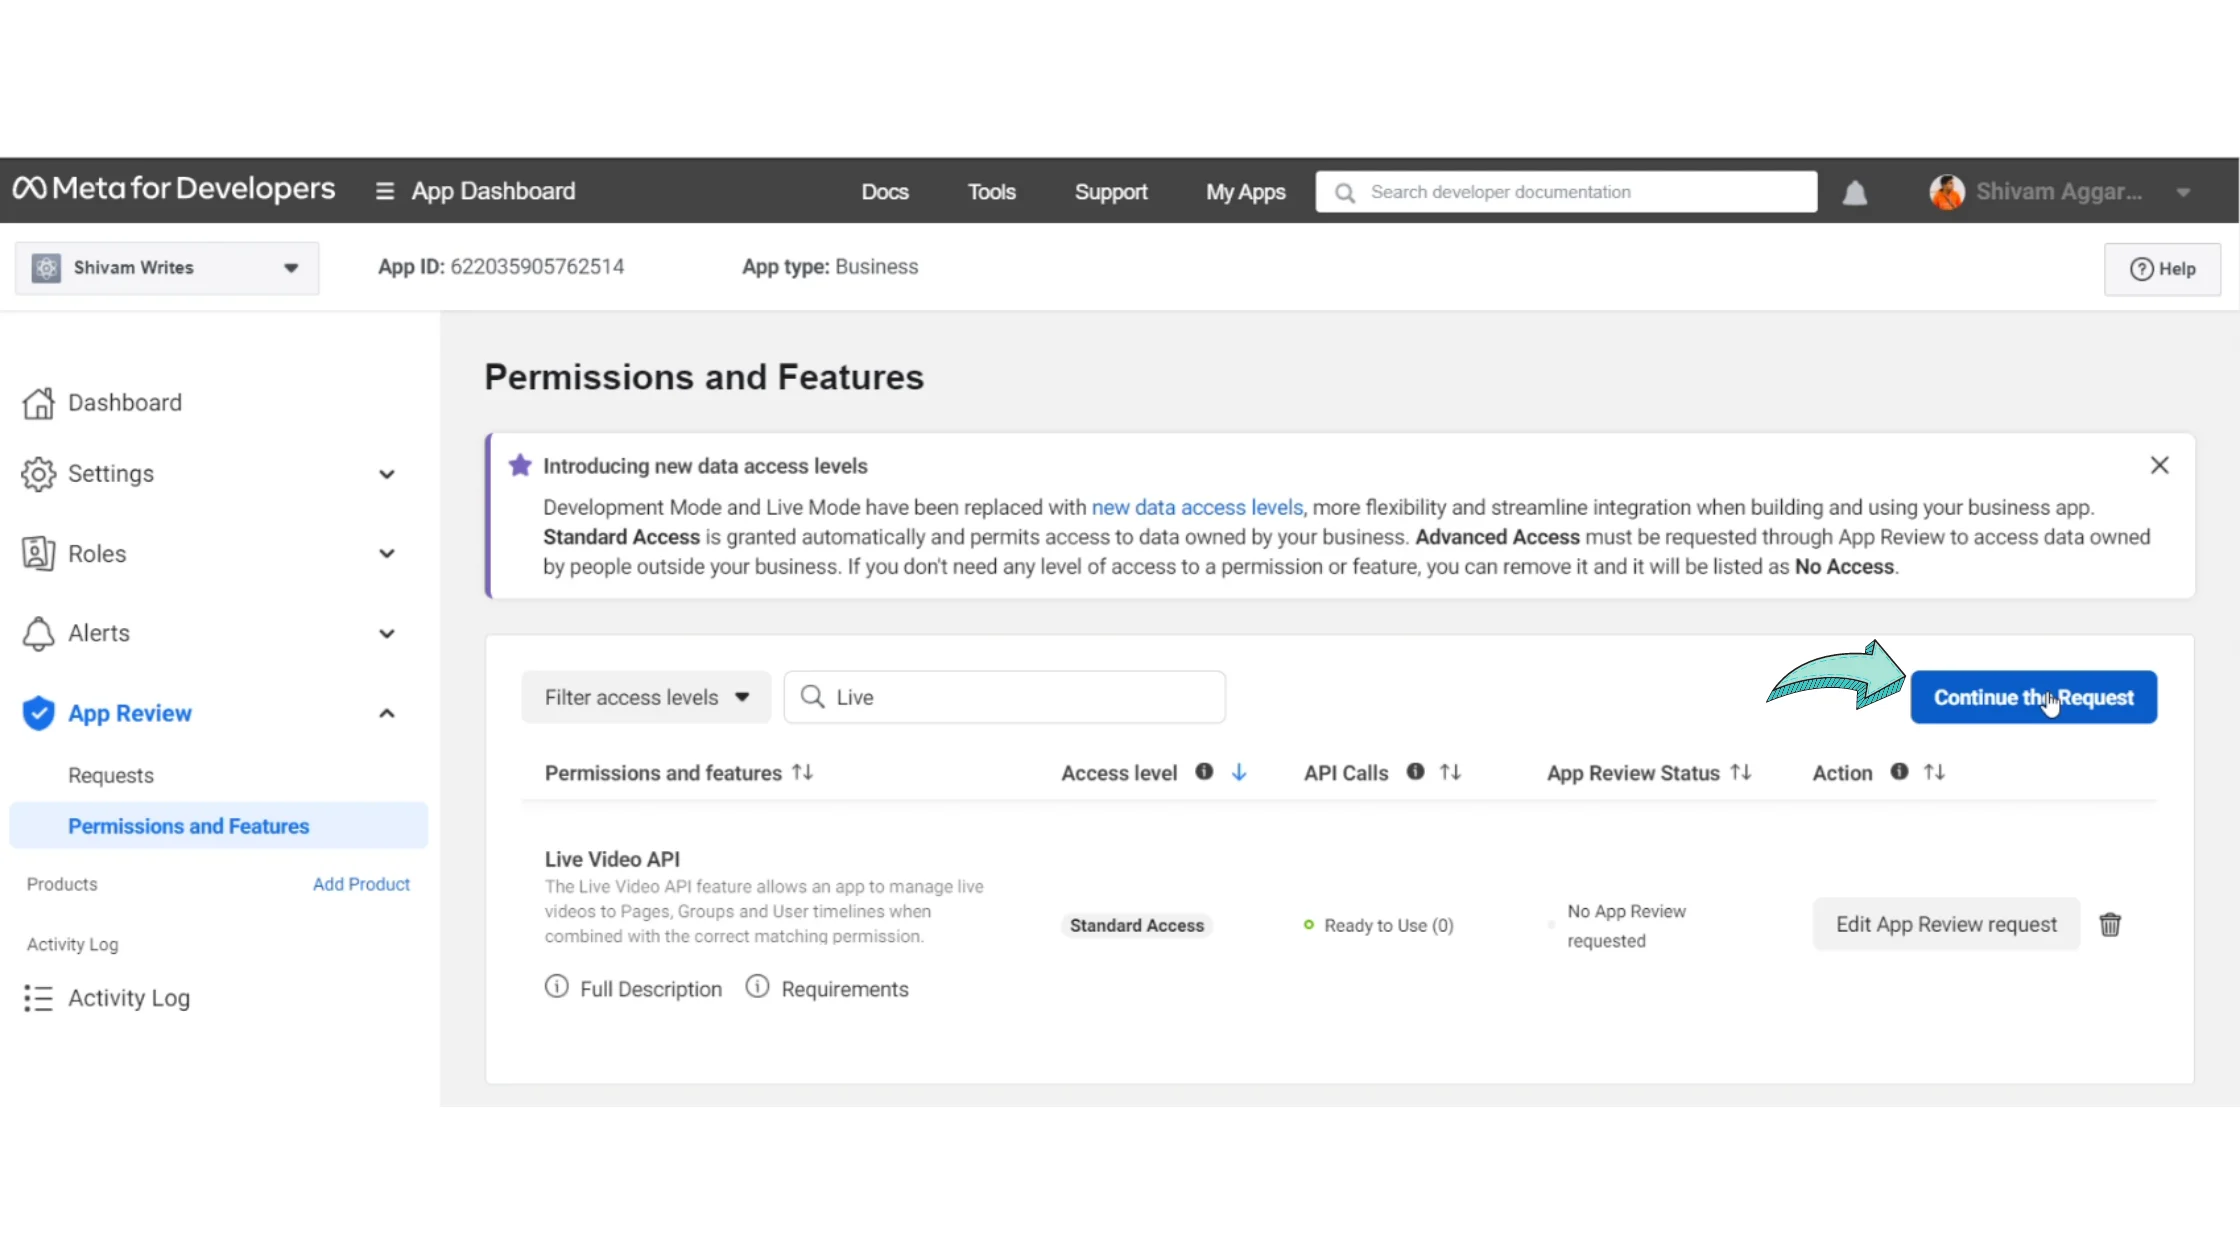Image resolution: width=2240 pixels, height=1260 pixels.
Task: Click the notifications bell icon
Action: click(x=1854, y=192)
